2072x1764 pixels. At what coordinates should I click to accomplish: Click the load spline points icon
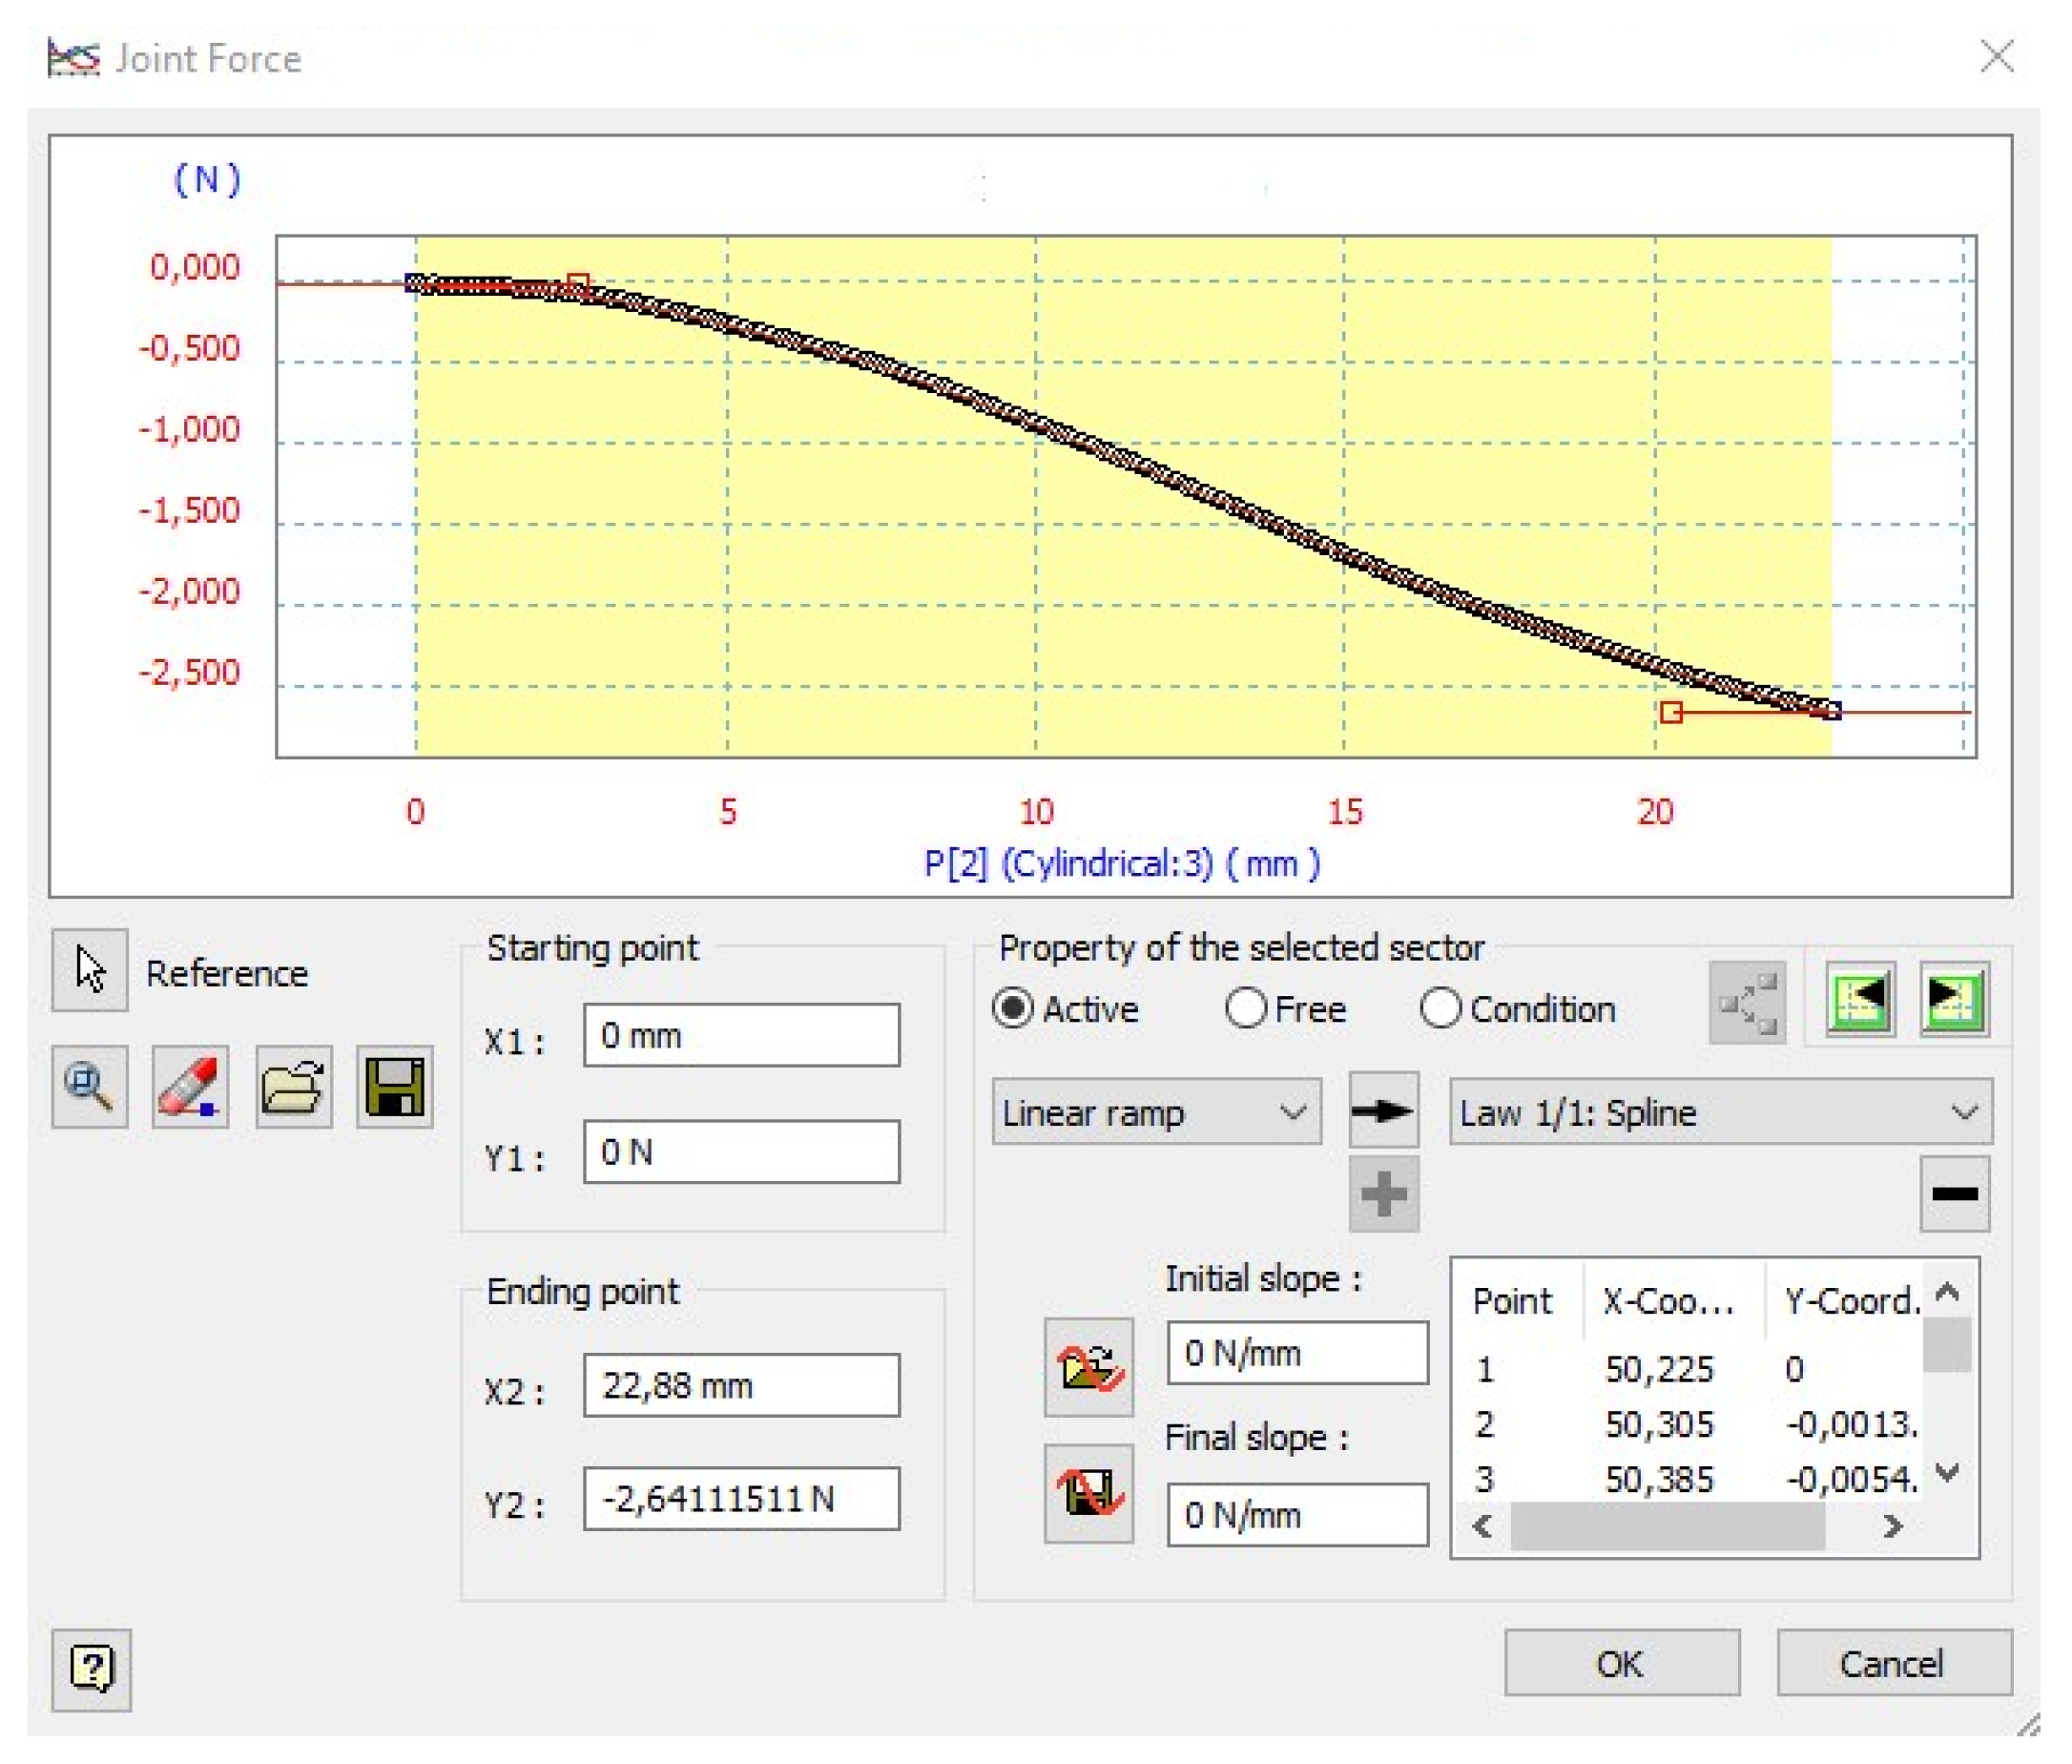tap(1089, 1368)
